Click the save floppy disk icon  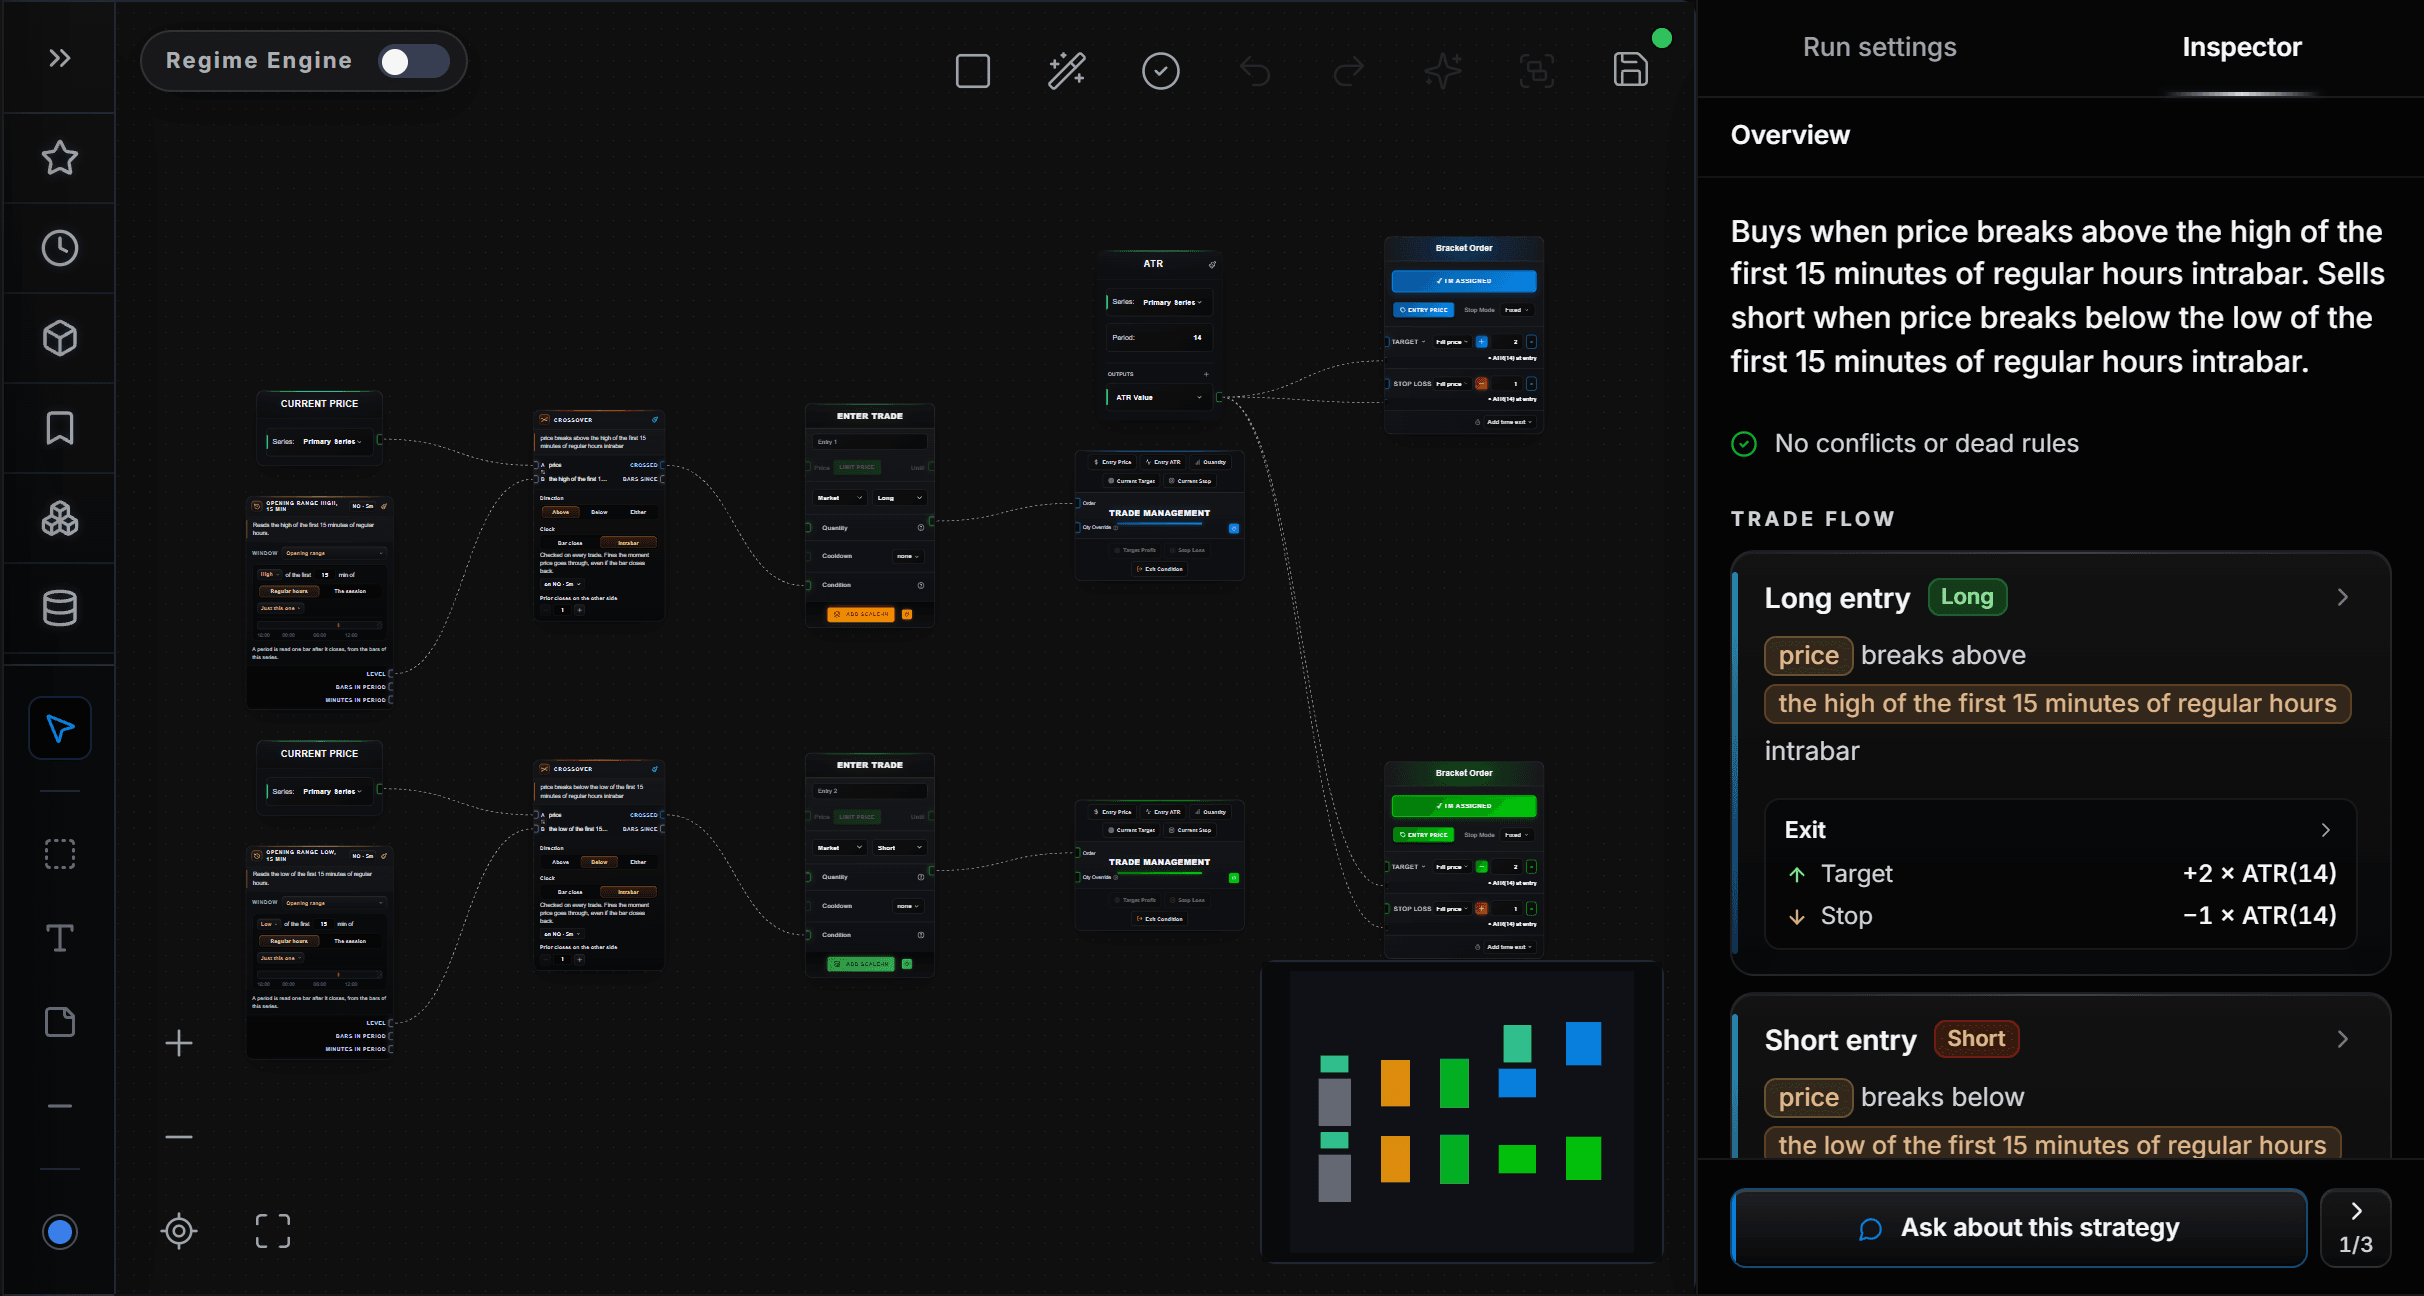click(x=1631, y=69)
